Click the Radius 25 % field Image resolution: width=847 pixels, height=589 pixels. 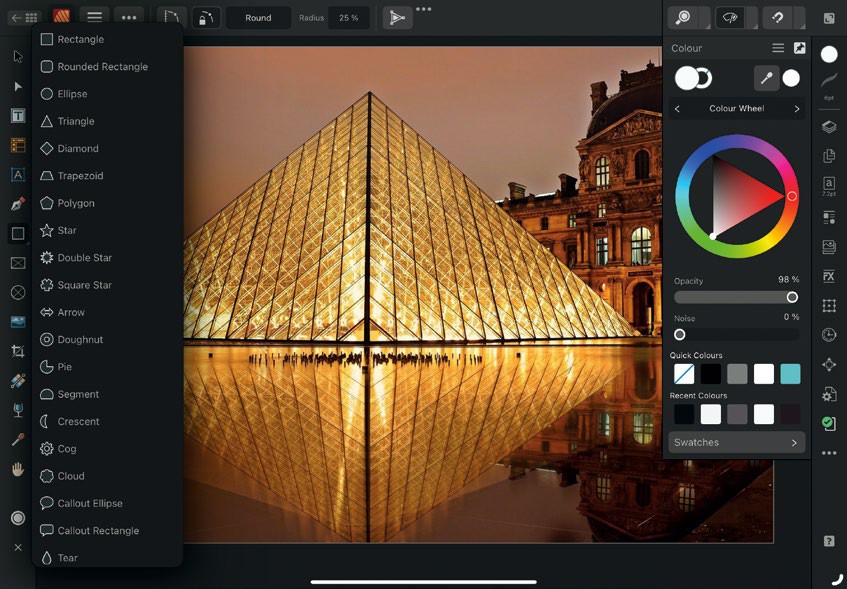coord(348,18)
